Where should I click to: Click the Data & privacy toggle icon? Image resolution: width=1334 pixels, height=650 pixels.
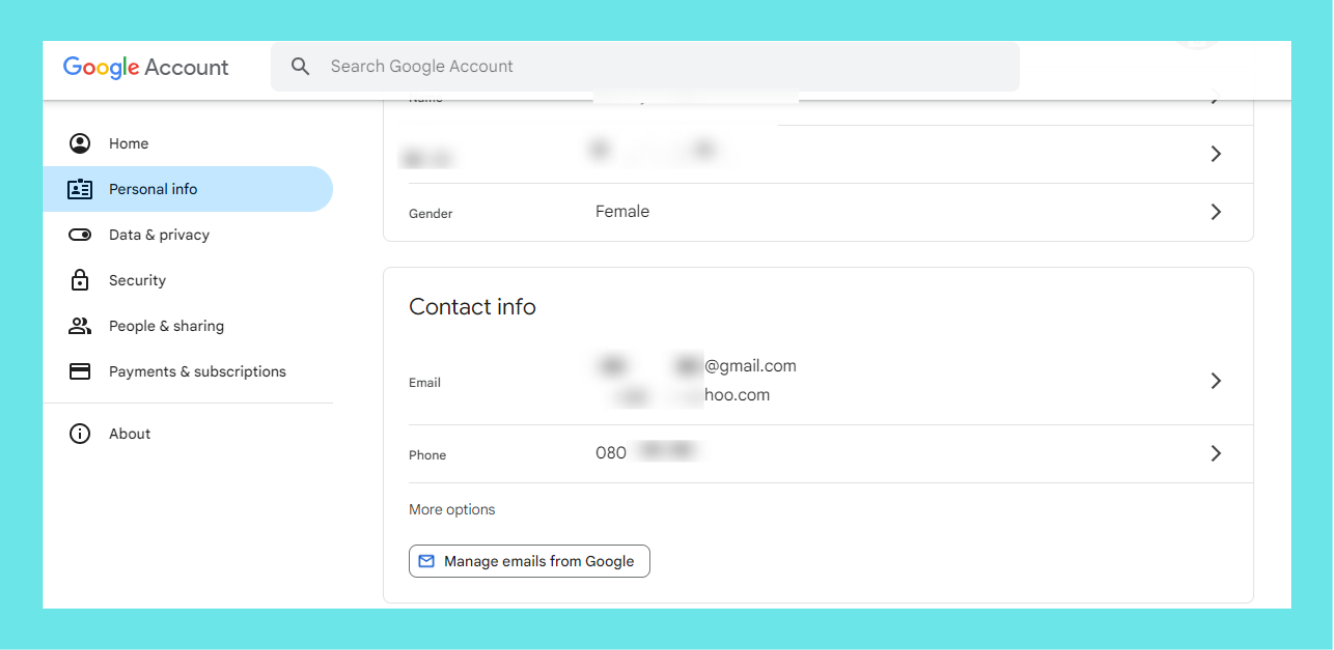(x=80, y=235)
